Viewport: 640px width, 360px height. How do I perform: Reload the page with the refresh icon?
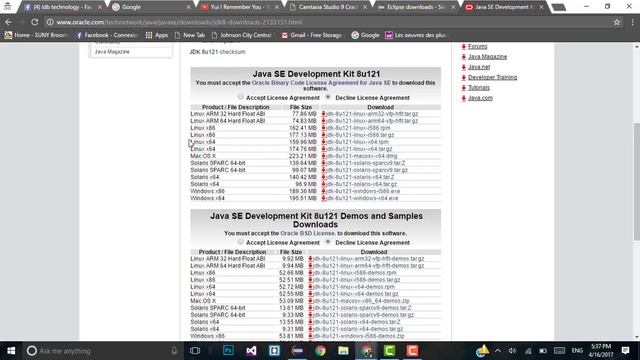coord(35,22)
